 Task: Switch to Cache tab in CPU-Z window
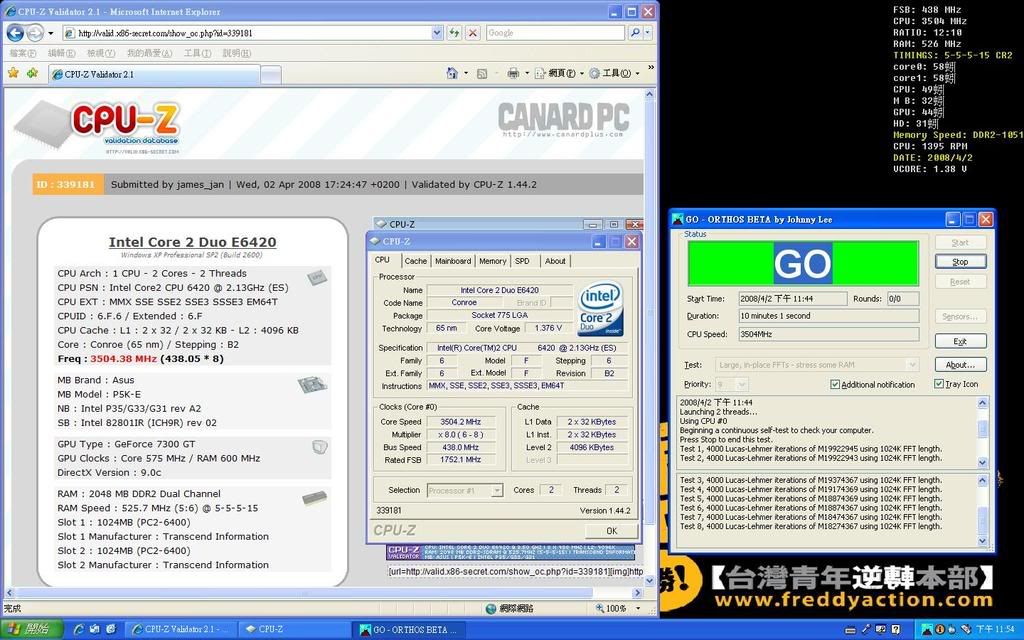[x=415, y=261]
